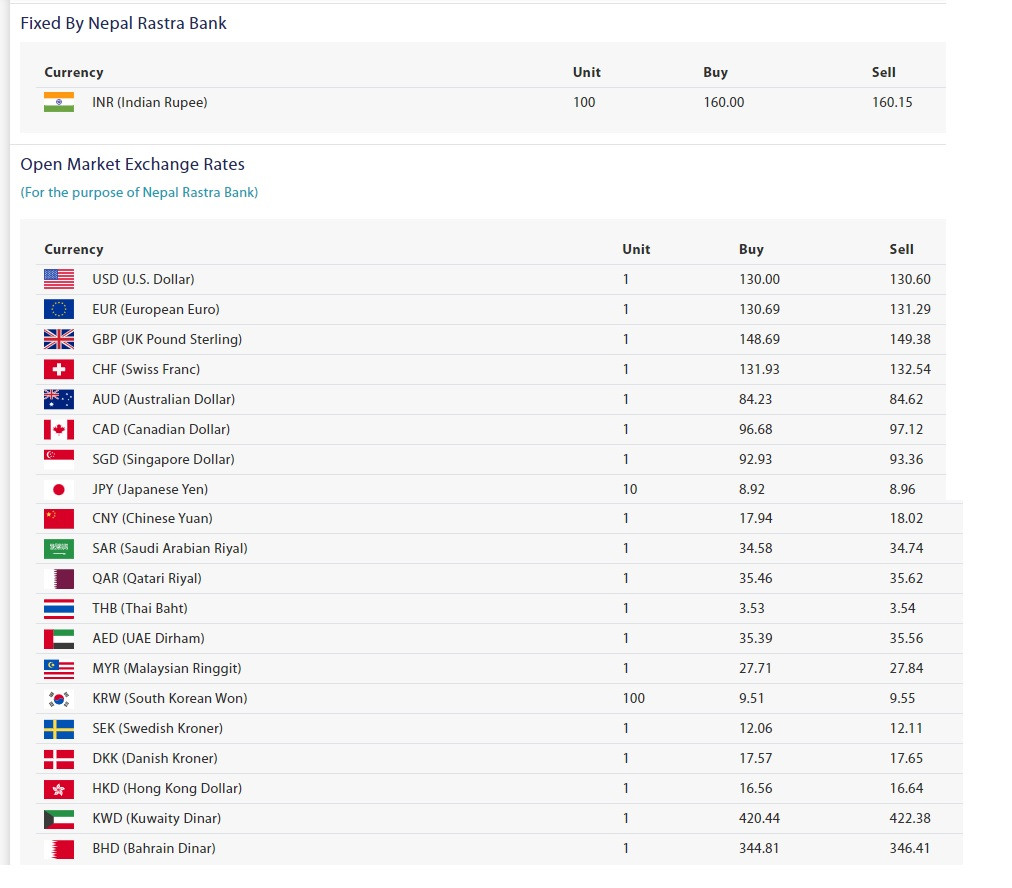This screenshot has width=1012, height=888.
Task: Click the Thailand flag icon
Action: click(59, 609)
